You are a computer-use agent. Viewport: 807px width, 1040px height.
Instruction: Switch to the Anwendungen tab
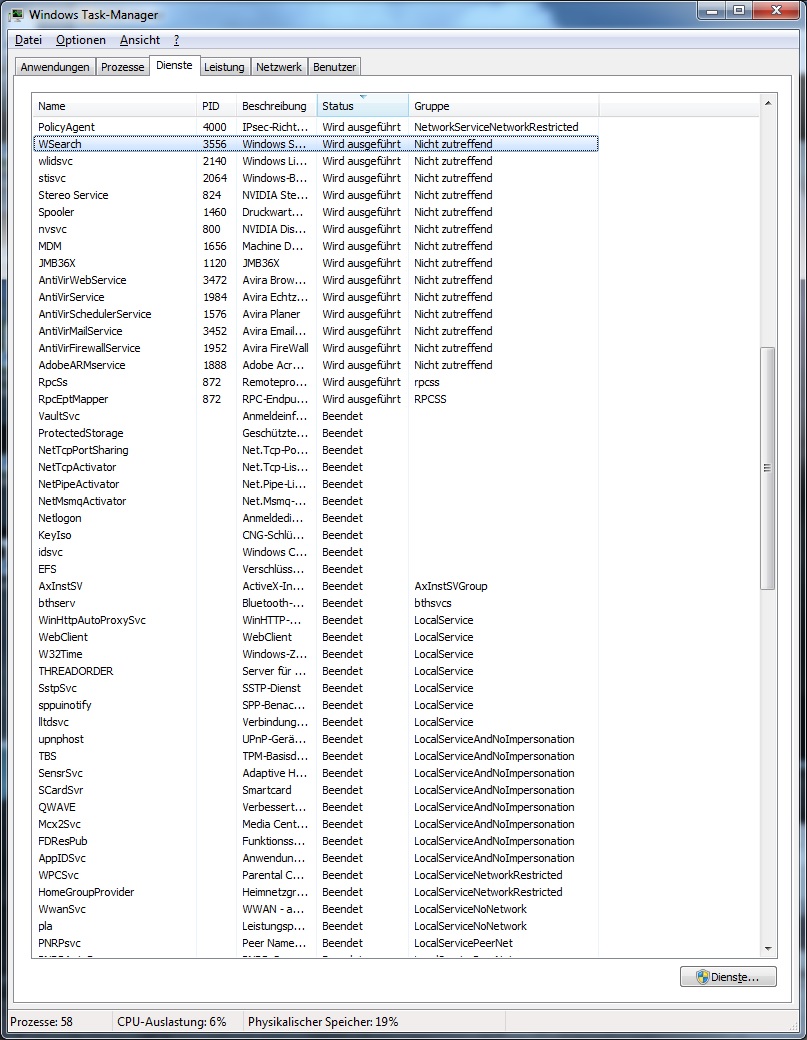click(55, 67)
